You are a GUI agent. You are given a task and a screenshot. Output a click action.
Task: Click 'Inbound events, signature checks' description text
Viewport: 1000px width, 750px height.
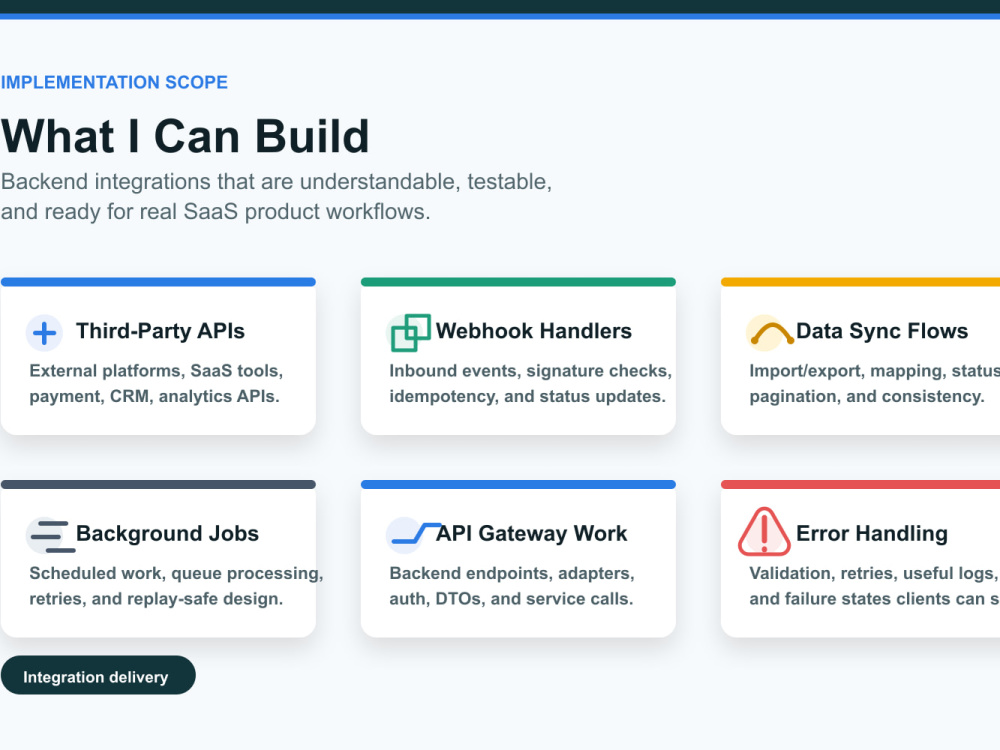click(531, 383)
